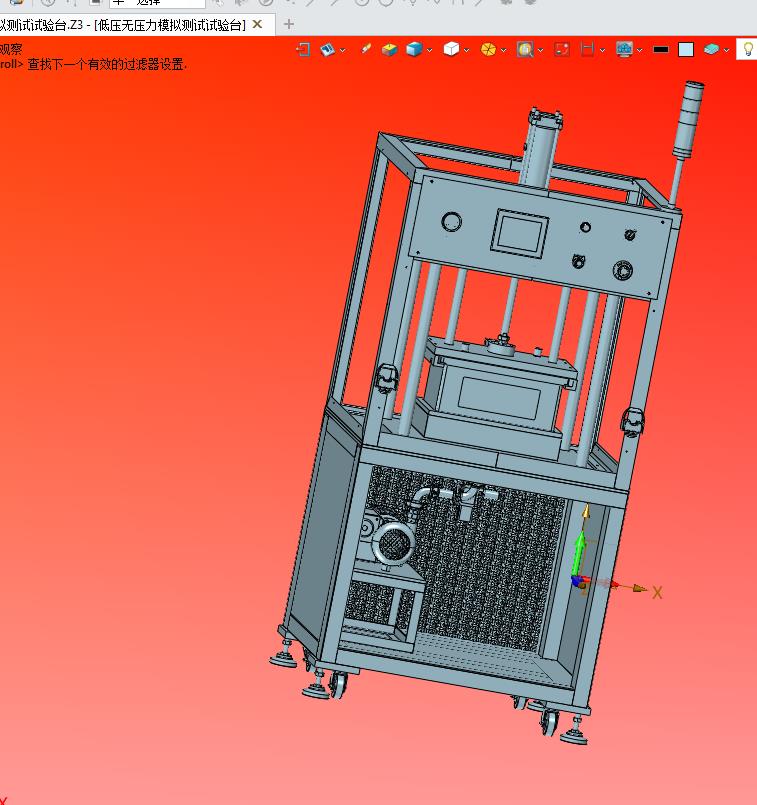Toggle the light bulb lighting icon
This screenshot has width=757, height=805.
pyautogui.click(x=748, y=49)
